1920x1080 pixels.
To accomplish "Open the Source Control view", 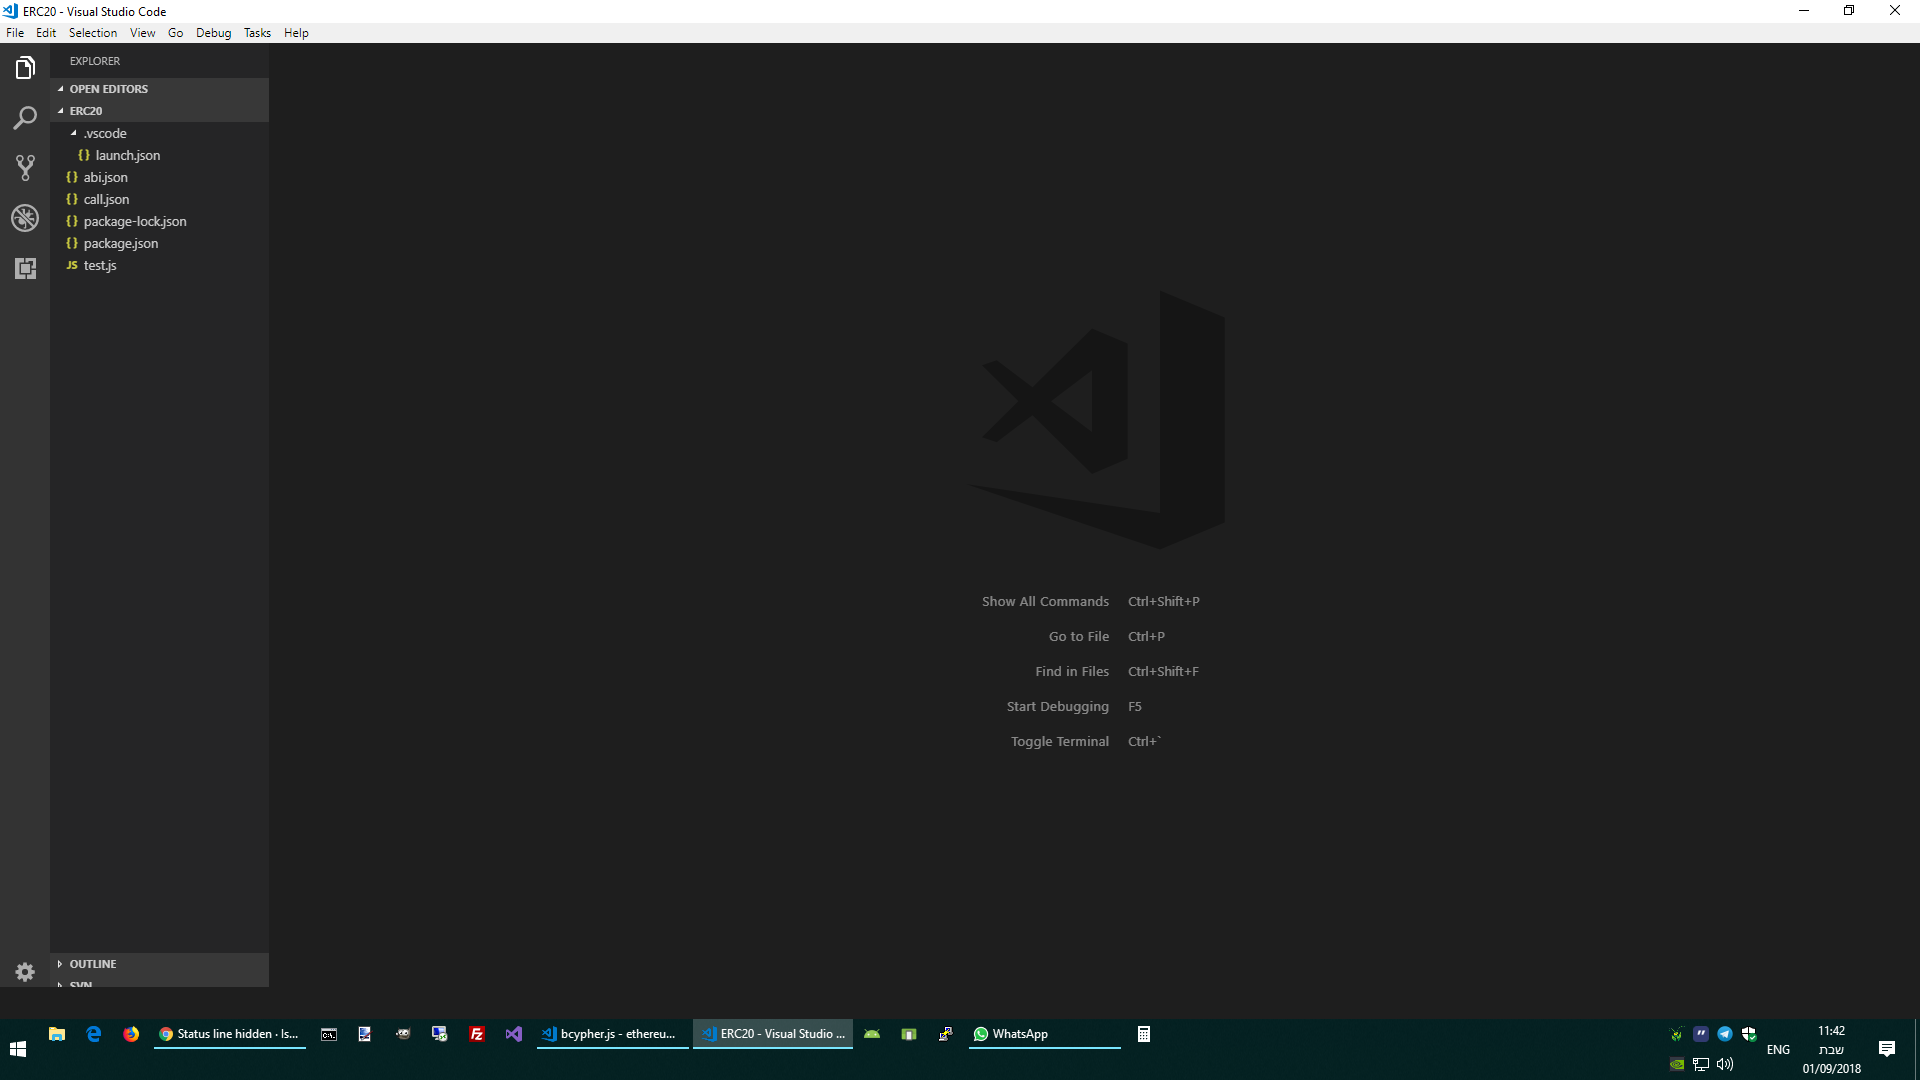I will [x=25, y=168].
